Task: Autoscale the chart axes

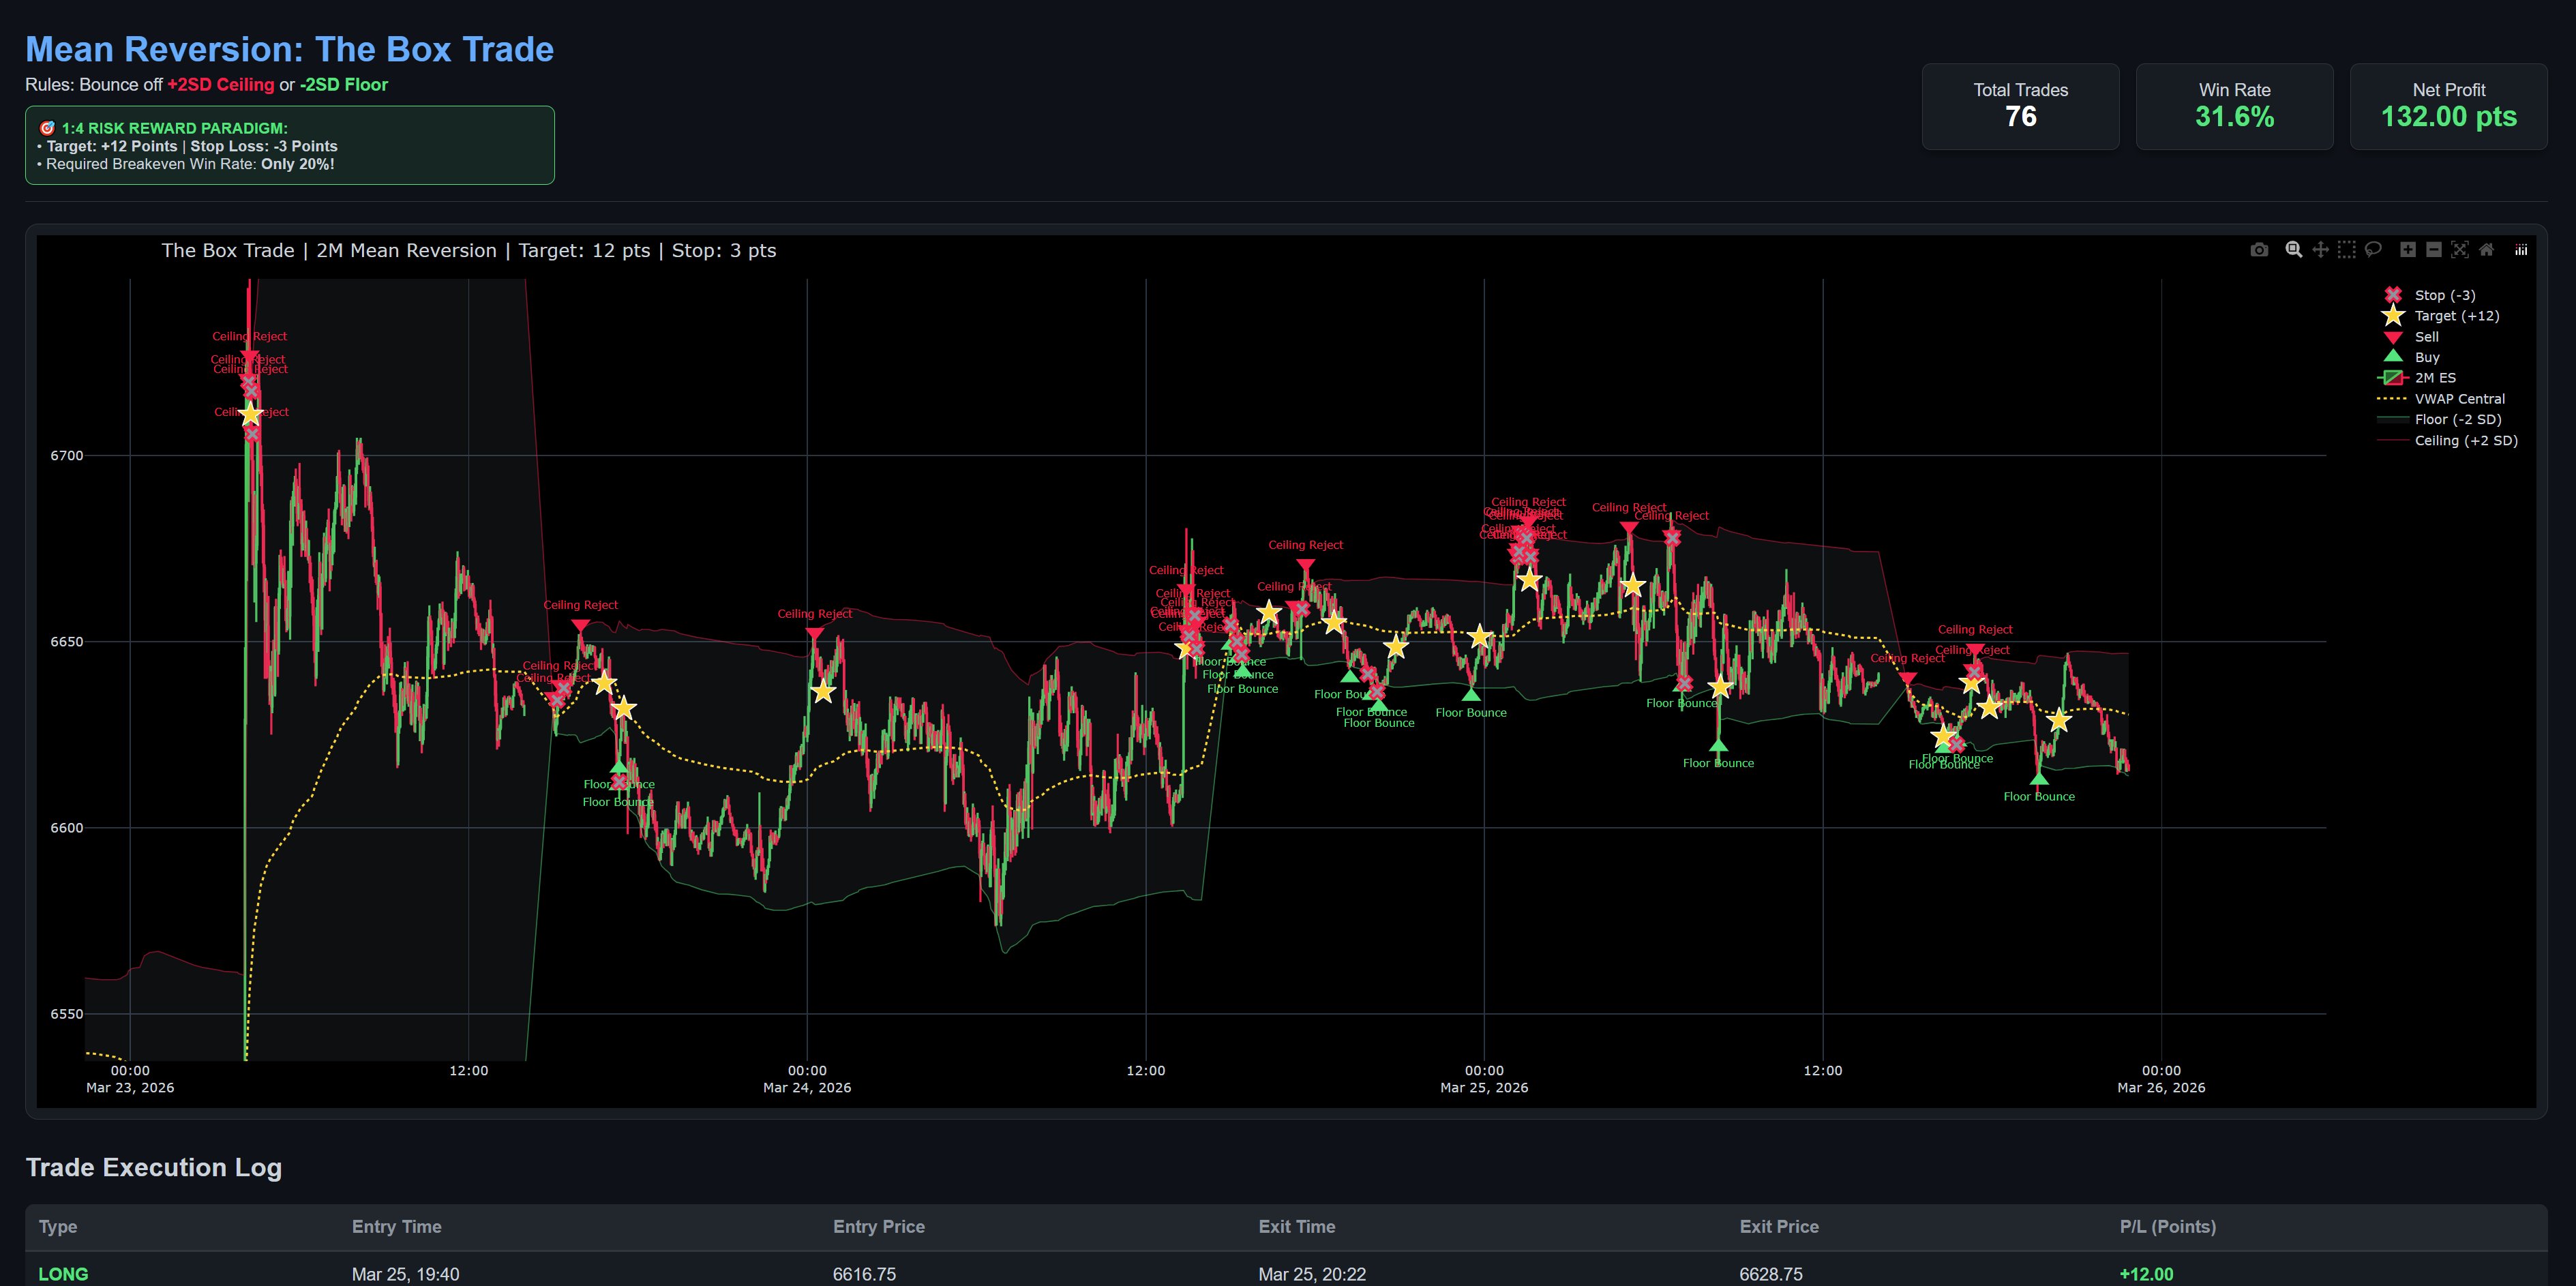Action: pyautogui.click(x=2460, y=250)
